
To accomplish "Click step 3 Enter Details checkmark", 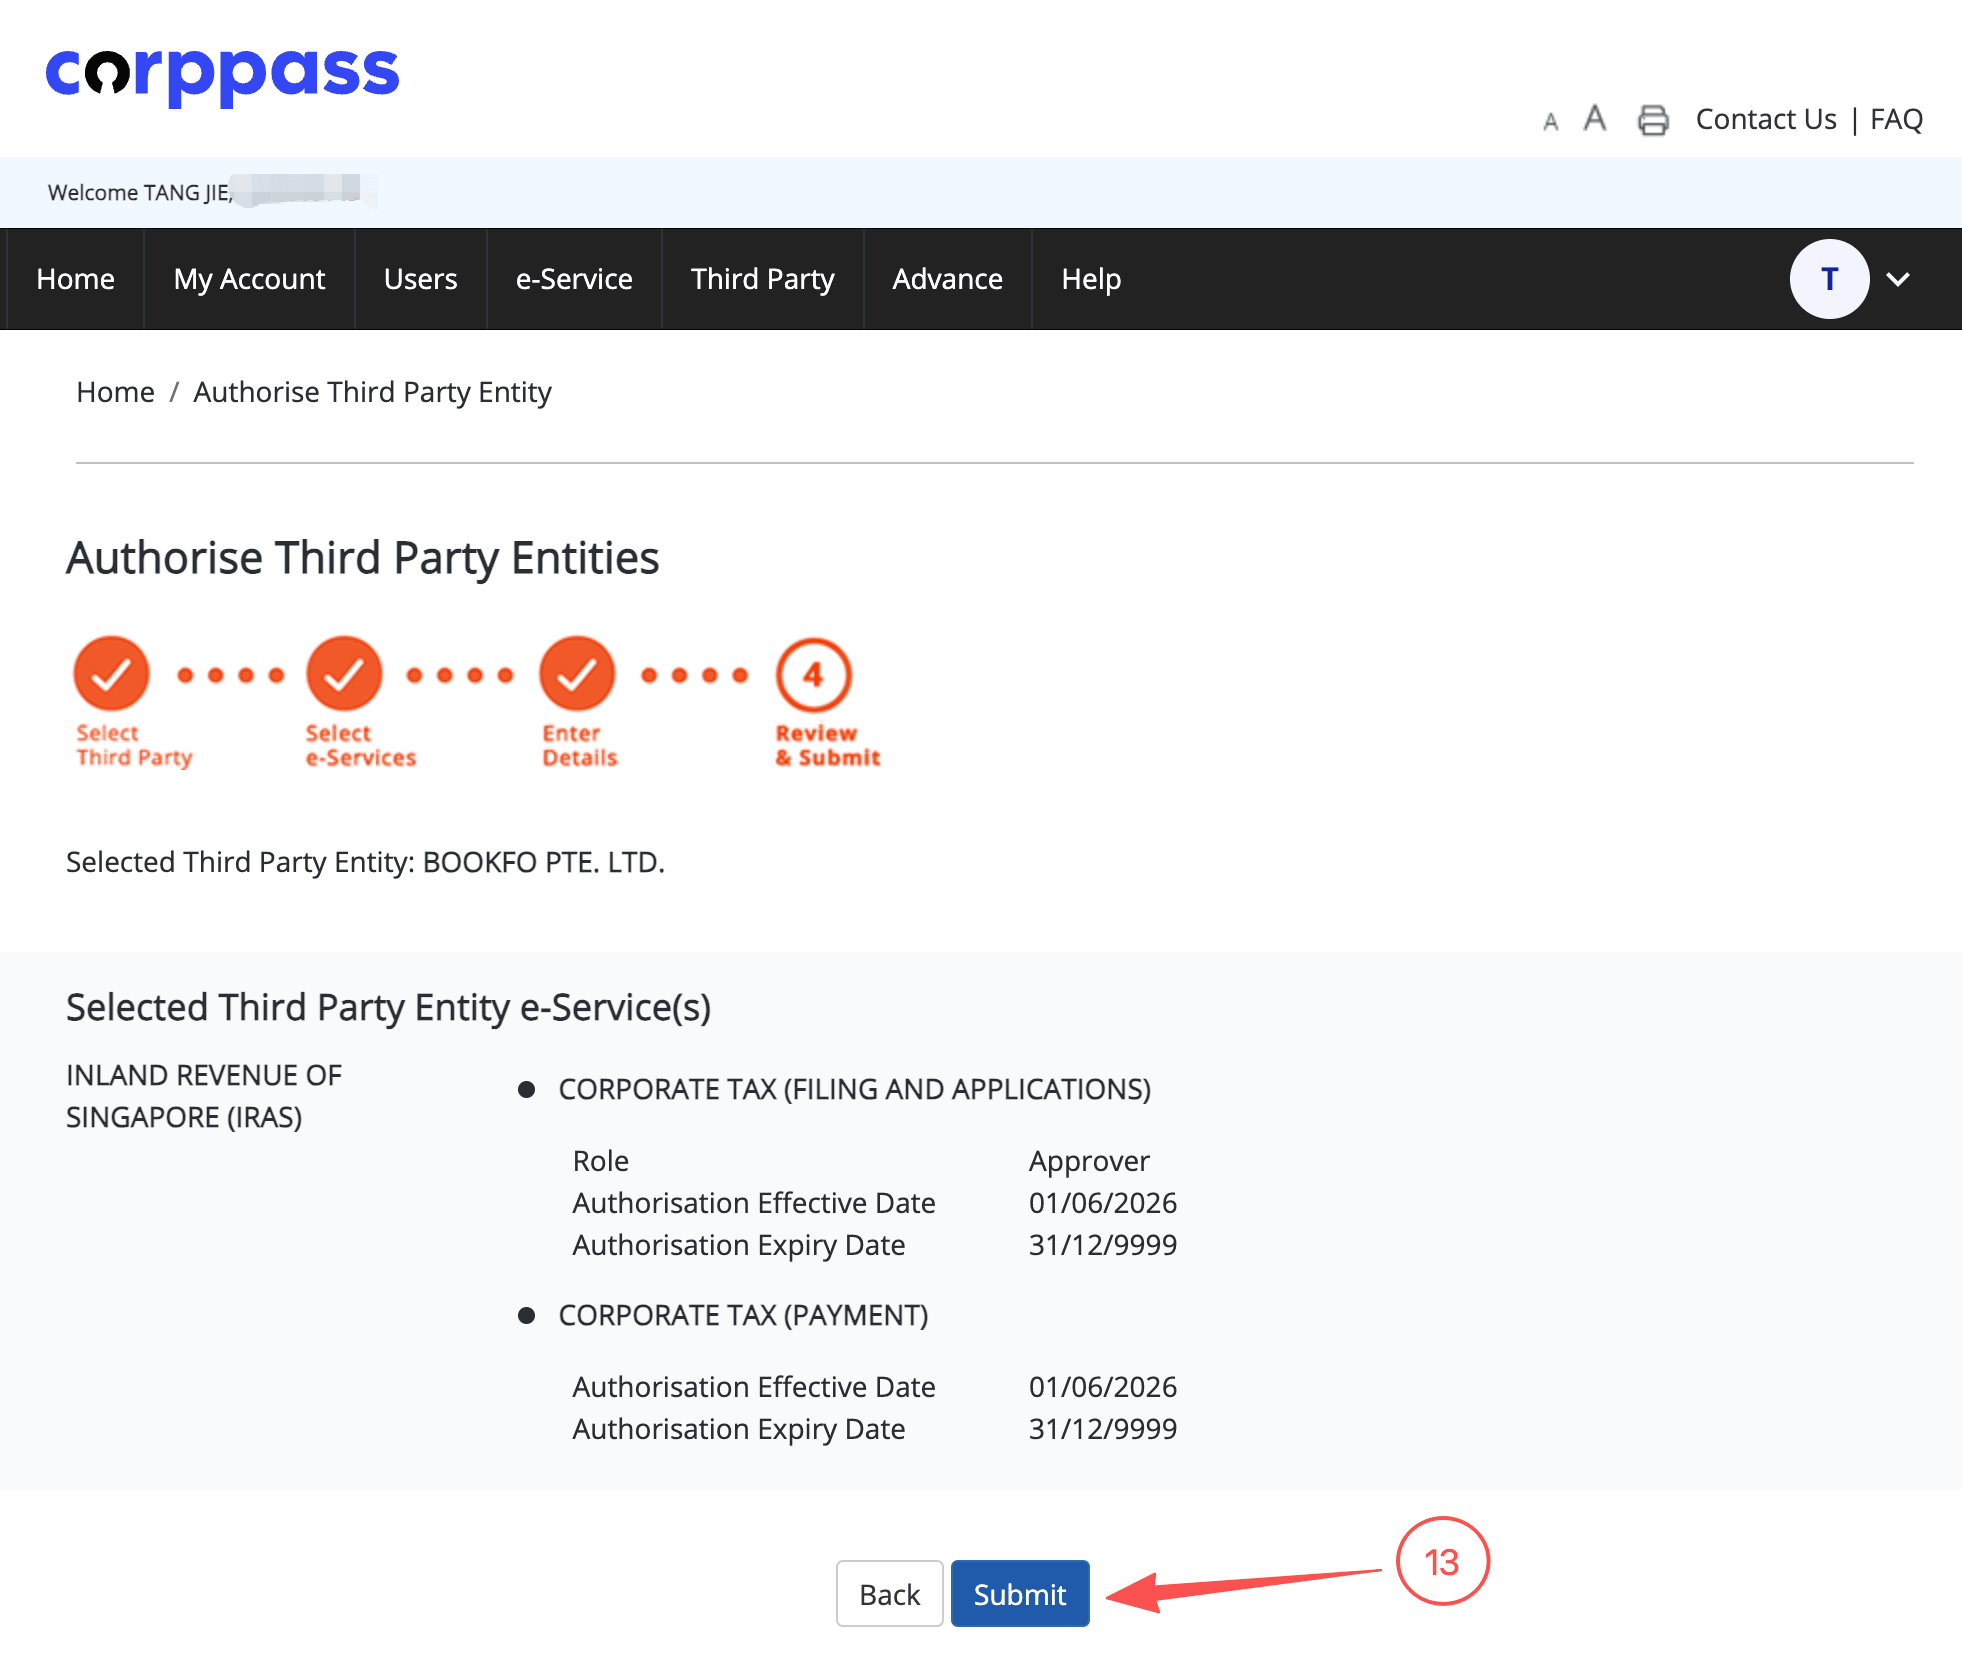I will 577,674.
